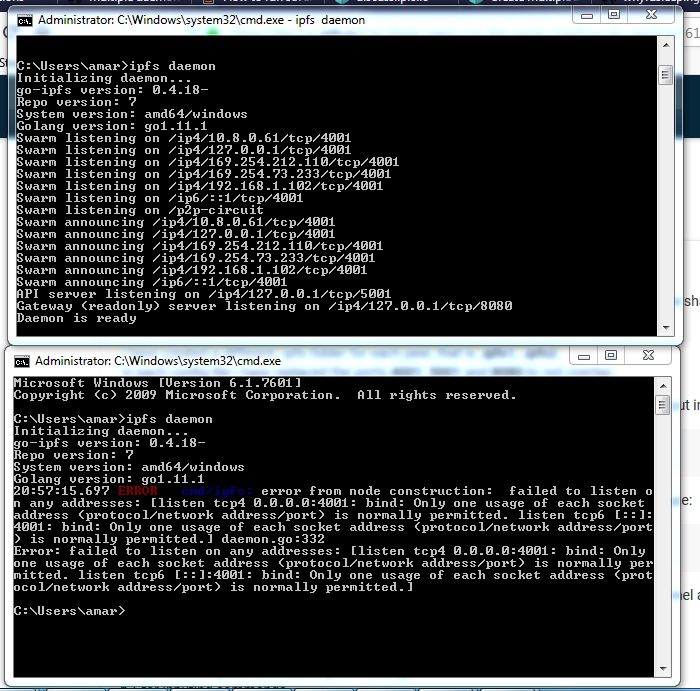Click the 'C:\Users\amar>' prompt in the lower window
This screenshot has width=700, height=691.
[x=70, y=611]
